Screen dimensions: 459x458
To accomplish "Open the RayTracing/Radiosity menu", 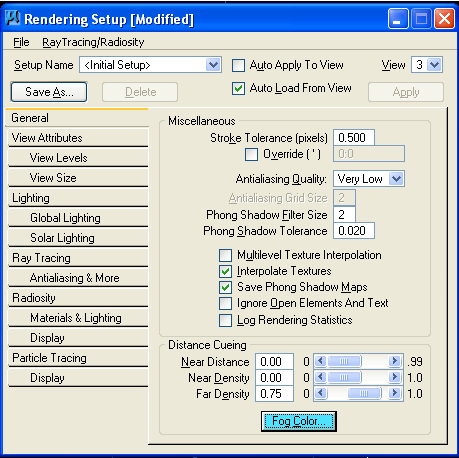I will [93, 42].
